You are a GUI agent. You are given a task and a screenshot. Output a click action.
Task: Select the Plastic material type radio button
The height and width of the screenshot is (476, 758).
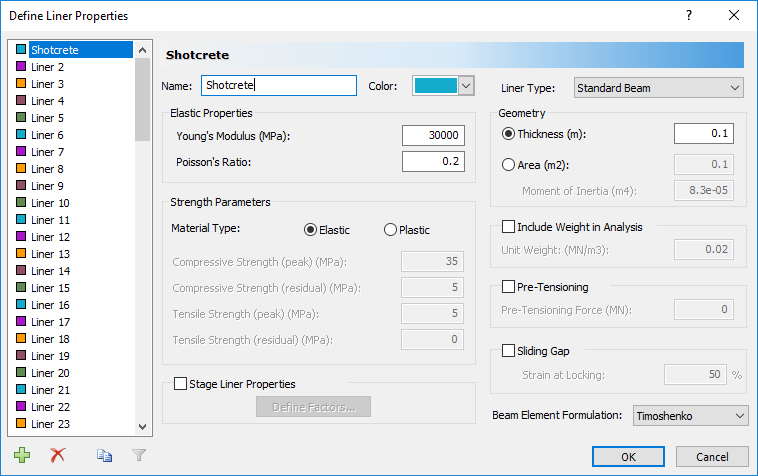(390, 230)
